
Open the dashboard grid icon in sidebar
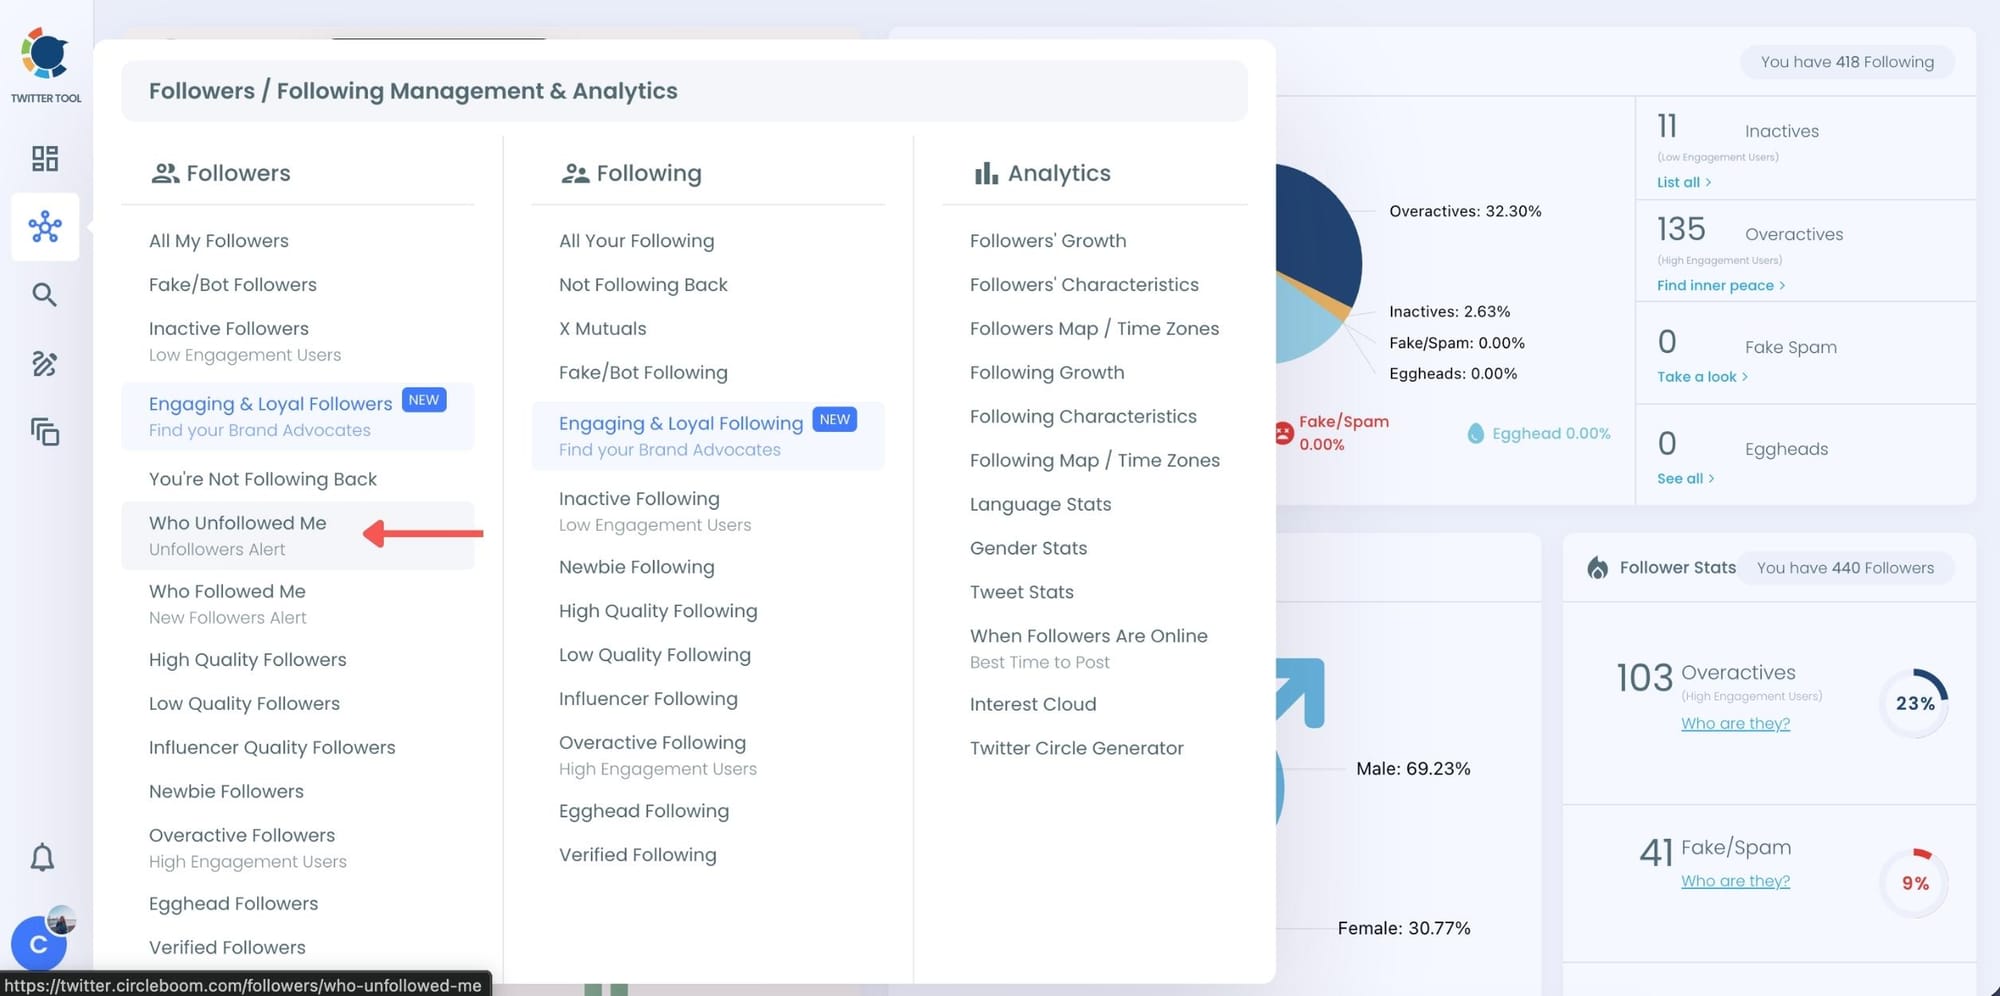click(x=45, y=159)
